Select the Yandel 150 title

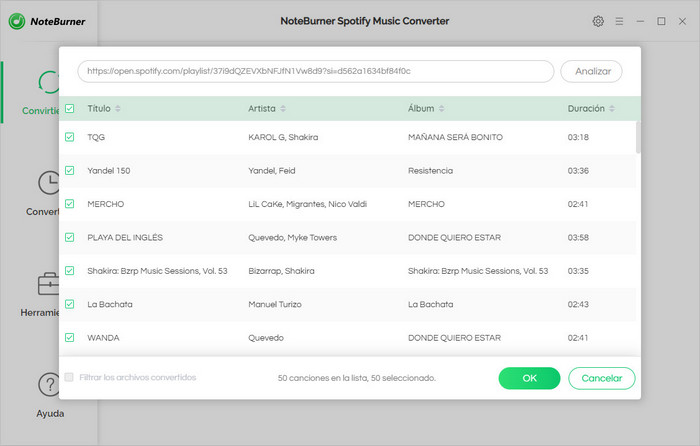(x=109, y=171)
